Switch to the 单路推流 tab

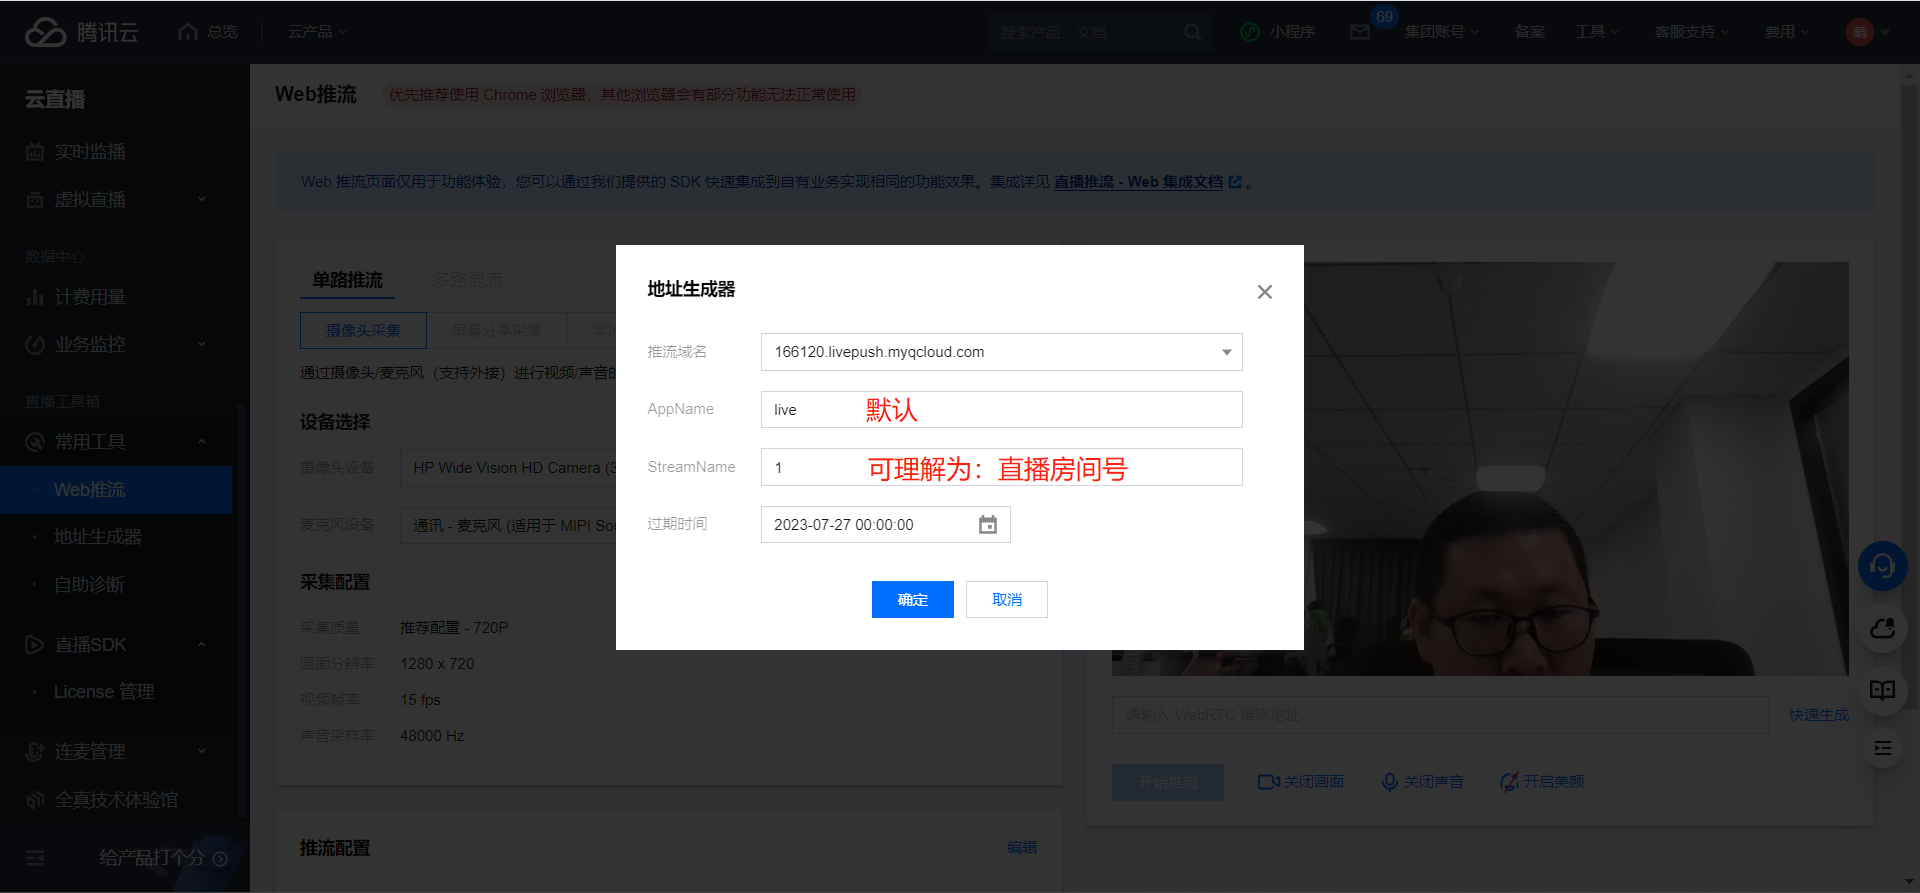[347, 280]
